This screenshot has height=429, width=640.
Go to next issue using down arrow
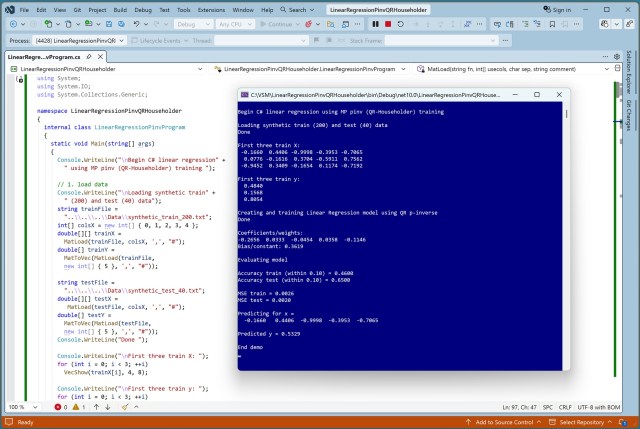pyautogui.click(x=108, y=407)
